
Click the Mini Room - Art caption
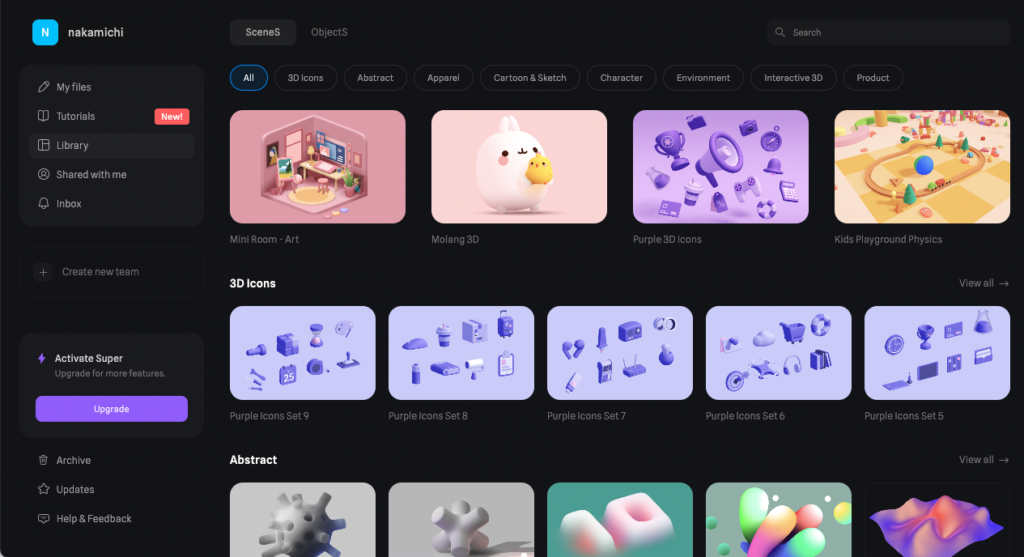click(264, 240)
